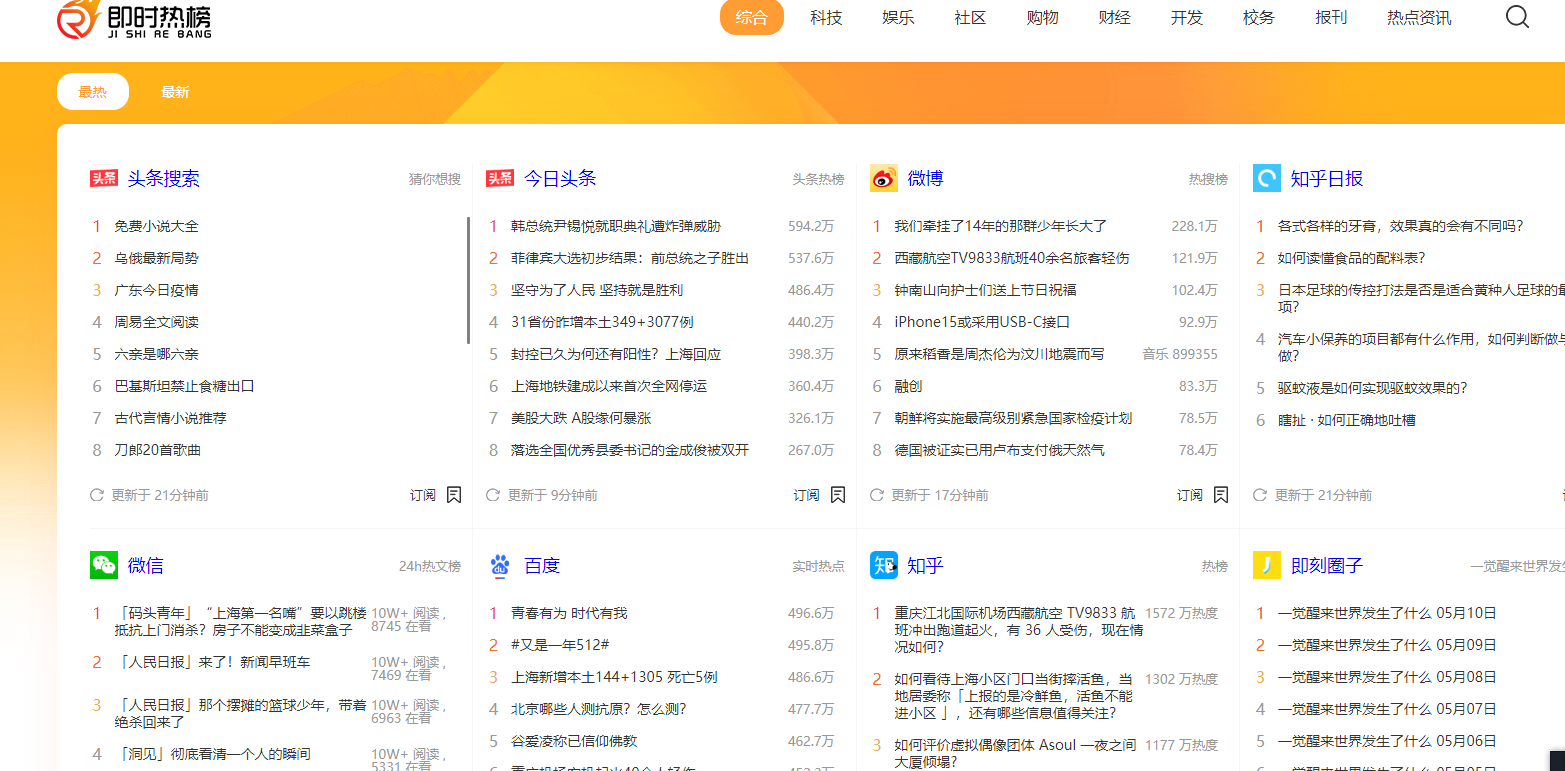
Task: Open the 今日头条 section title
Action: tap(560, 178)
